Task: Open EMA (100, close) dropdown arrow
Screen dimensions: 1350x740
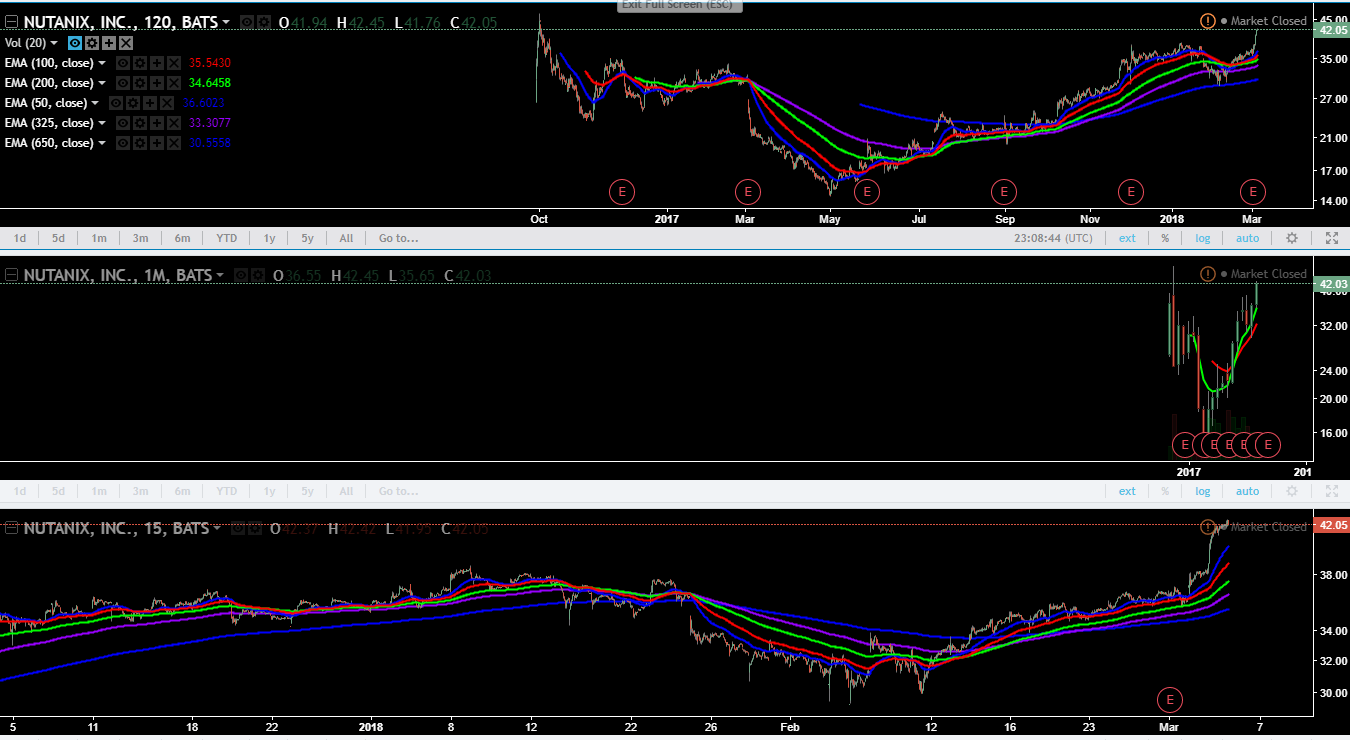Action: (x=102, y=63)
